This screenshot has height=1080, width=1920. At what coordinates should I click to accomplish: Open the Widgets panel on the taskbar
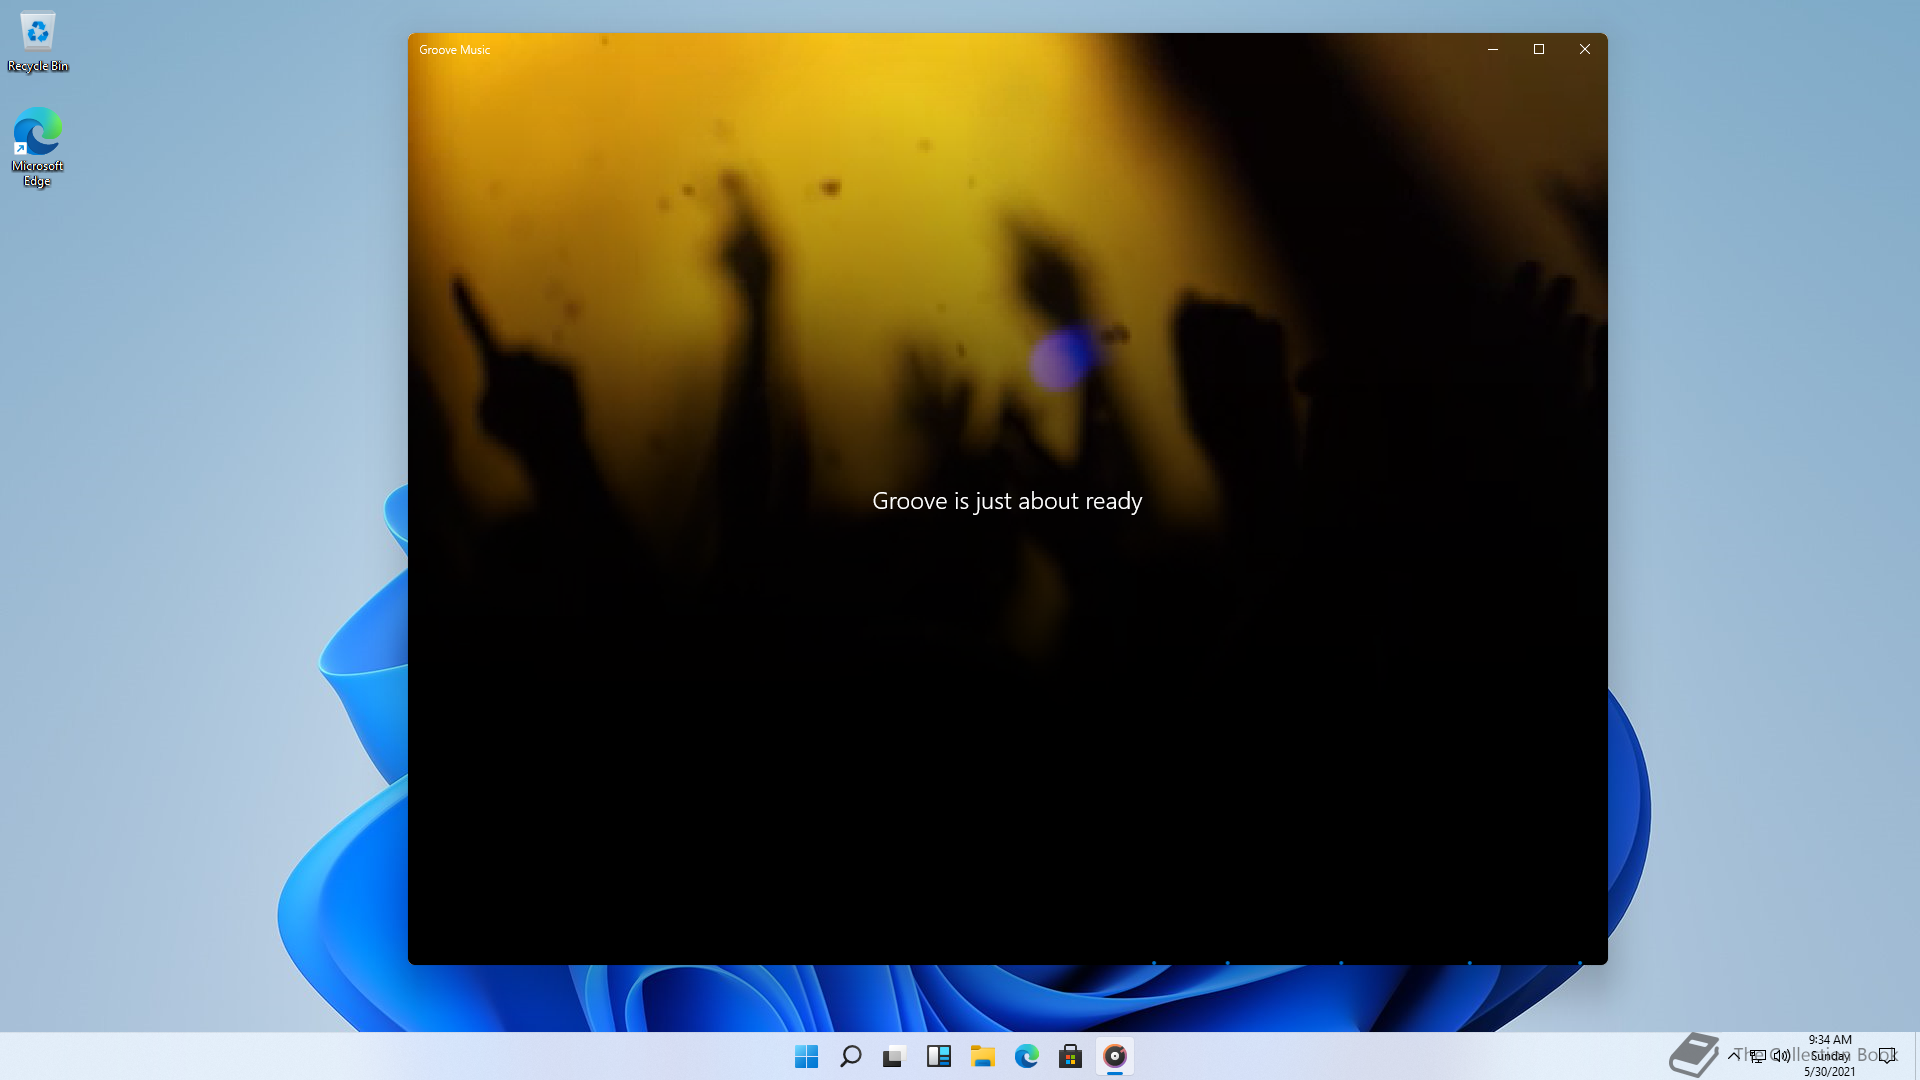[938, 1056]
